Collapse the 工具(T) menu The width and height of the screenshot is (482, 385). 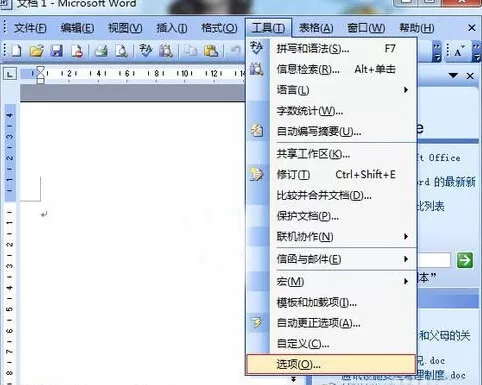click(x=268, y=28)
